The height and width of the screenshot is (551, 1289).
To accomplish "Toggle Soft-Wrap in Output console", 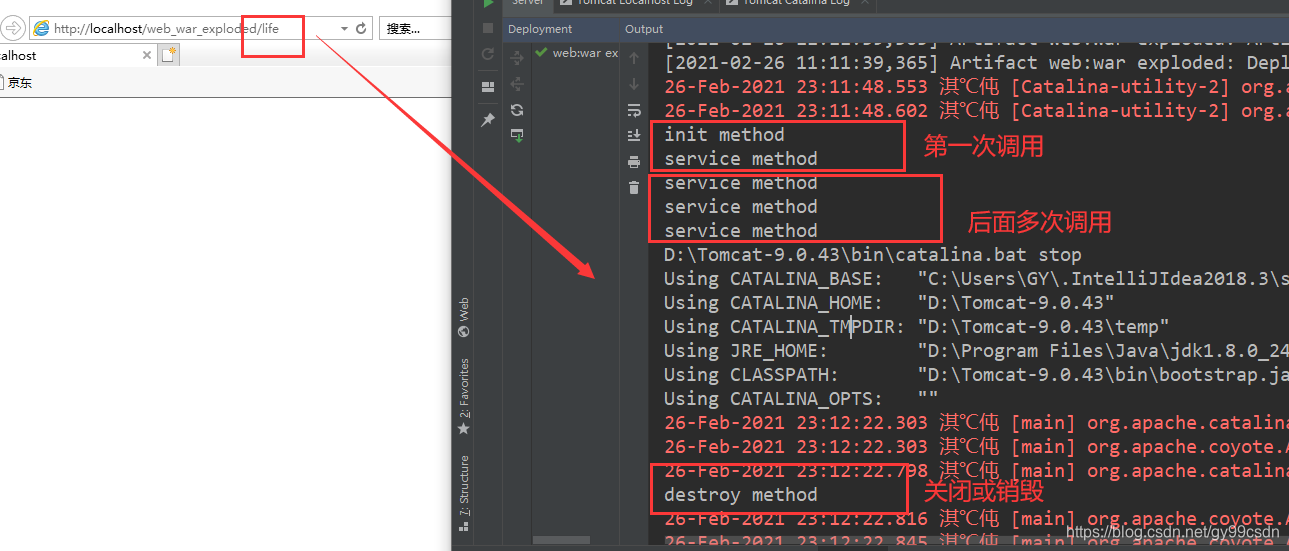I will (633, 110).
